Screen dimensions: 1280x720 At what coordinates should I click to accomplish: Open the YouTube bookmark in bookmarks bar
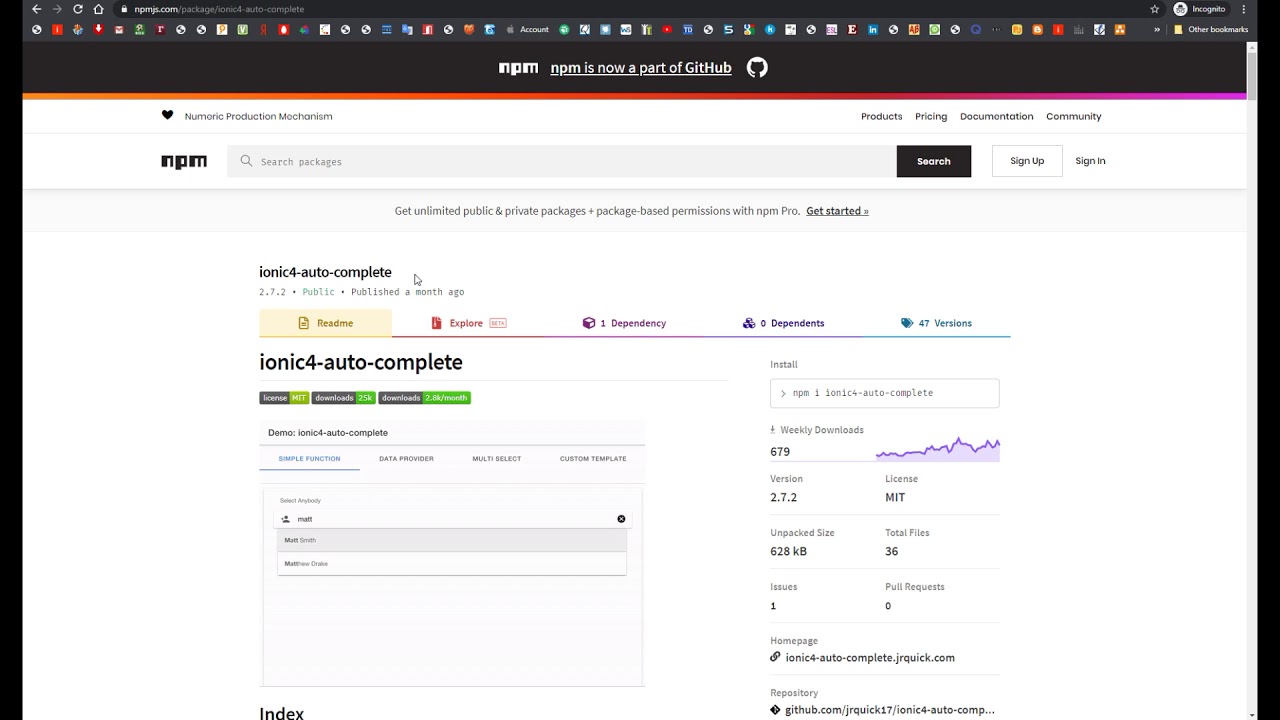pyautogui.click(x=667, y=30)
